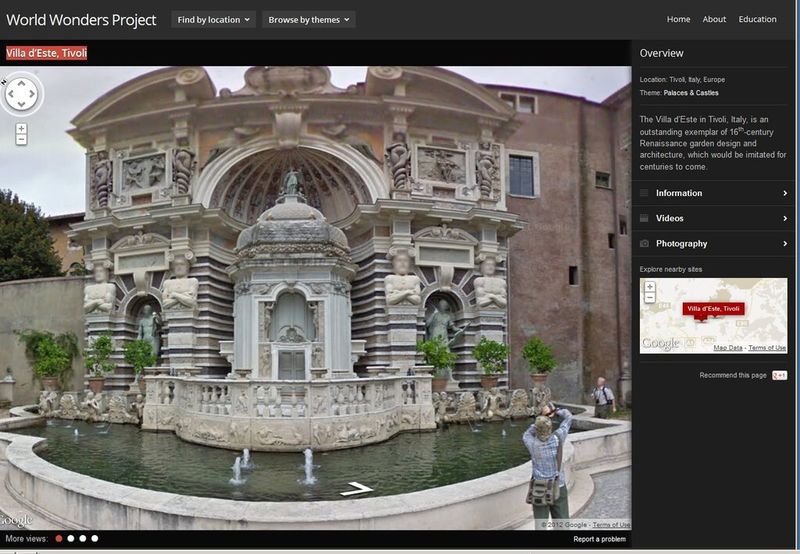Click the Villa d'Este description paragraph
Image resolution: width=800 pixels, height=554 pixels.
click(713, 143)
